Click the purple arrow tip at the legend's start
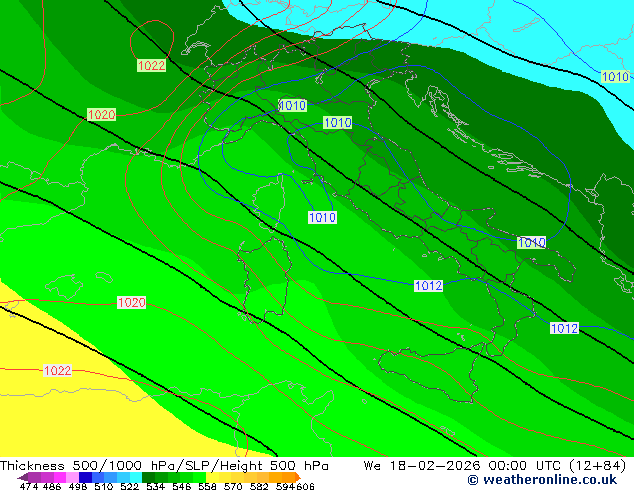 pyautogui.click(x=23, y=477)
